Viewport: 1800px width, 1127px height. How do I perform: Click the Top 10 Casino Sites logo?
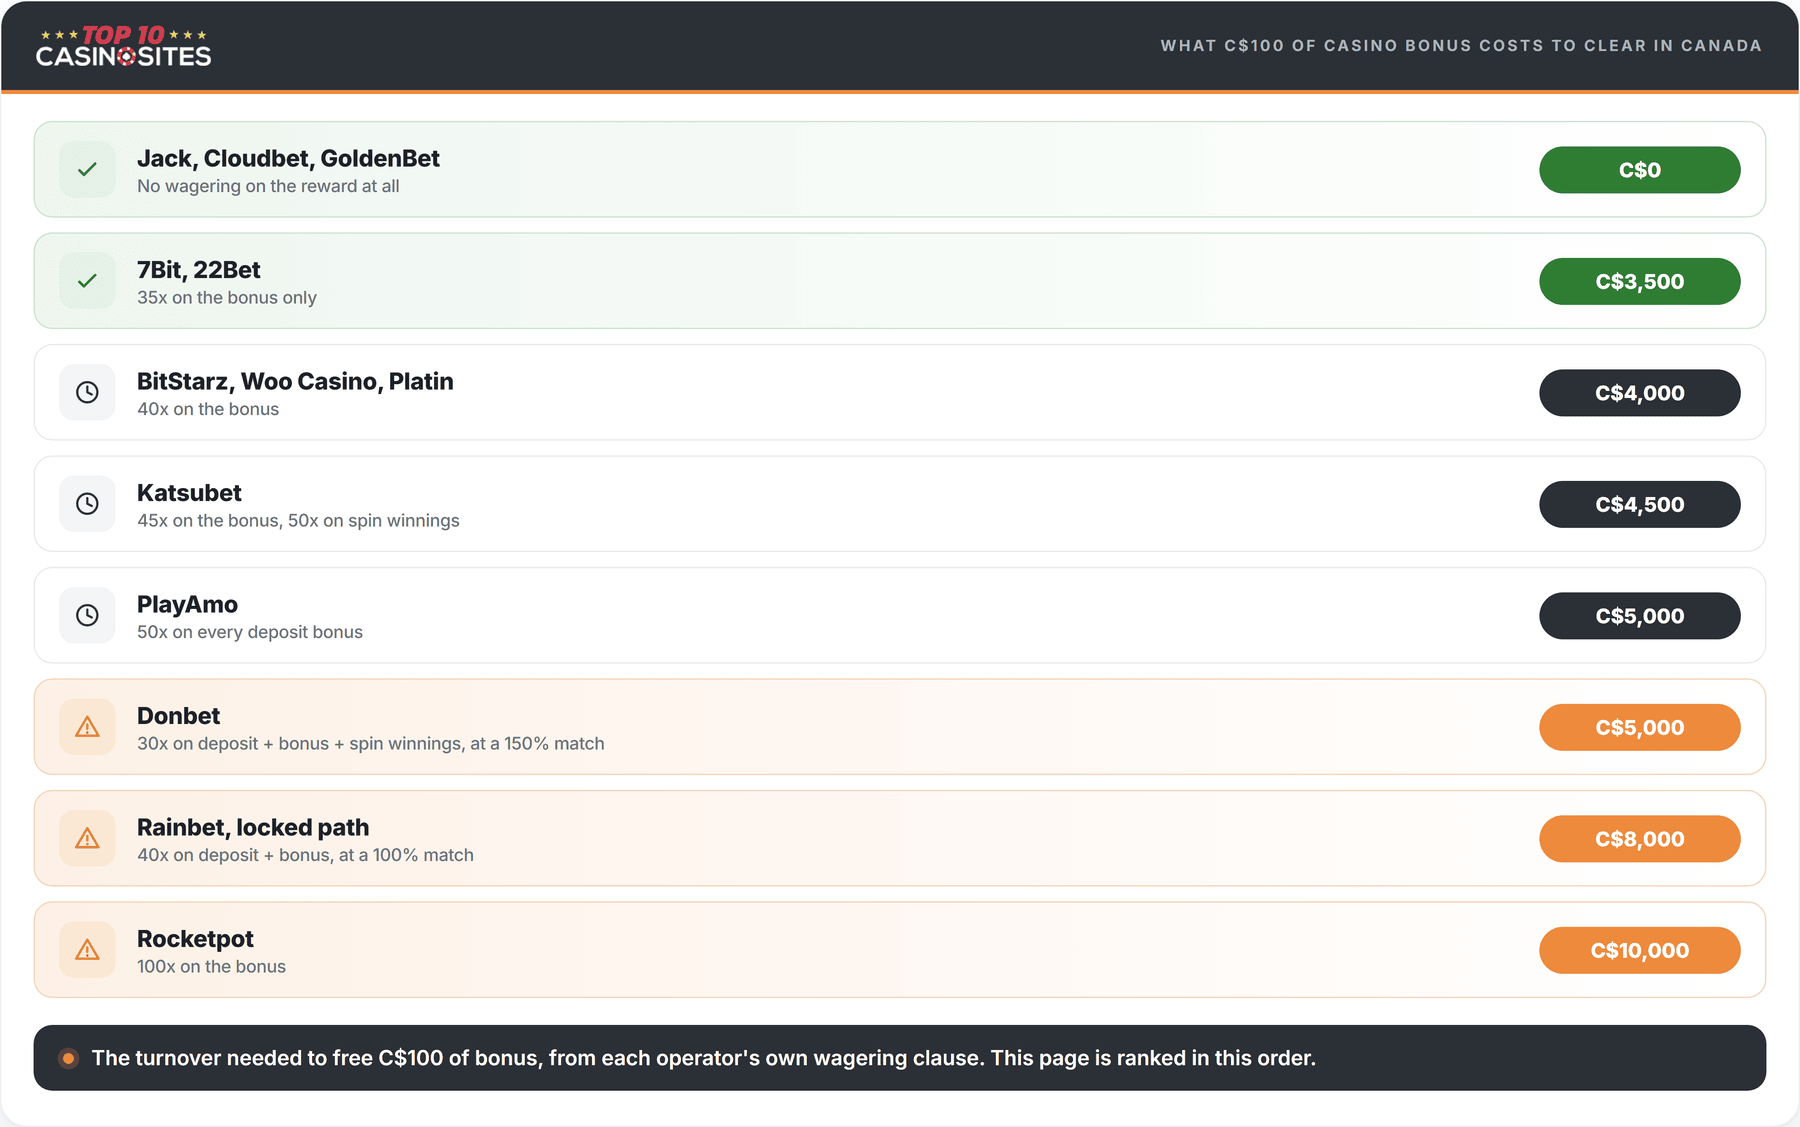[124, 46]
